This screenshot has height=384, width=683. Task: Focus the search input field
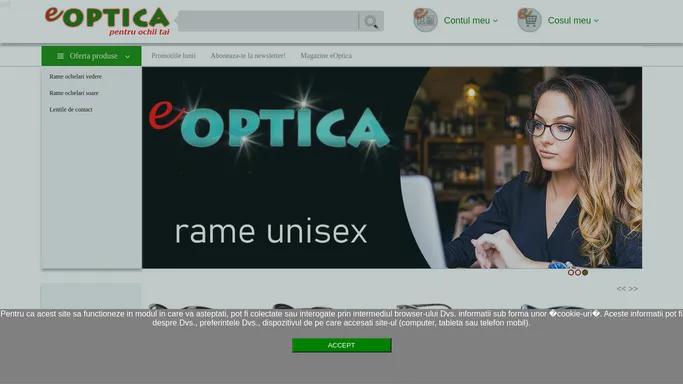click(x=268, y=21)
